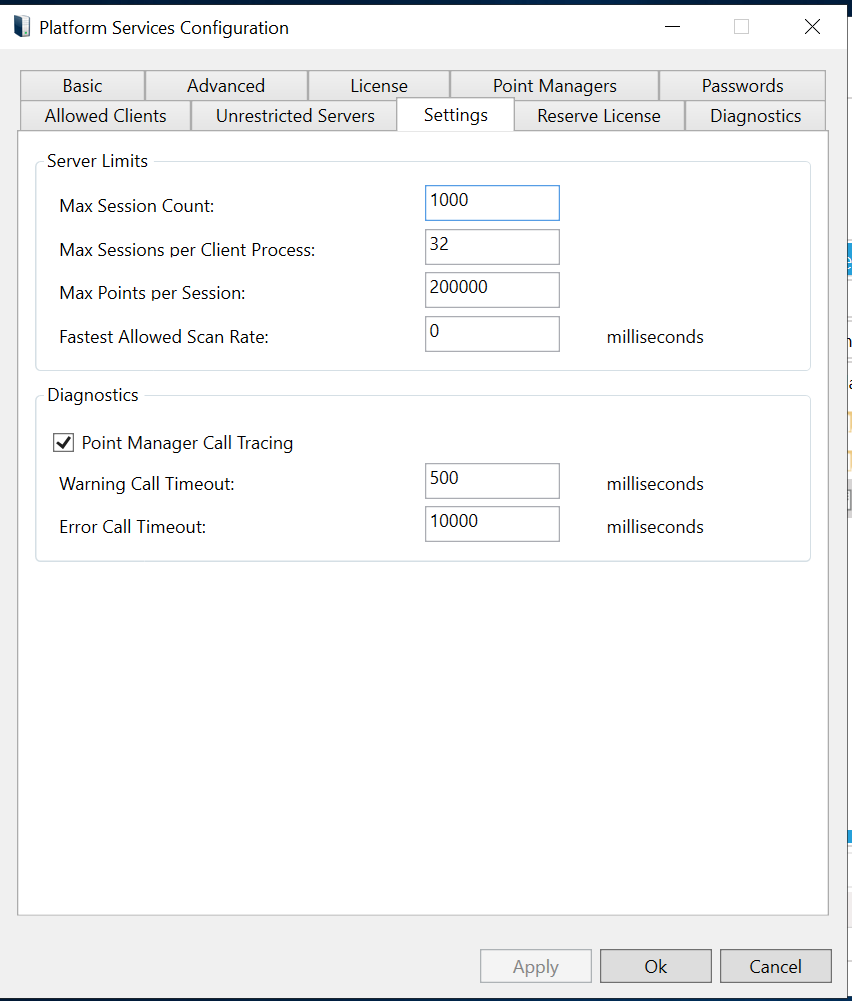Viewport: 852px width, 1003px height.
Task: Select the Reserve License tab
Action: pos(598,116)
